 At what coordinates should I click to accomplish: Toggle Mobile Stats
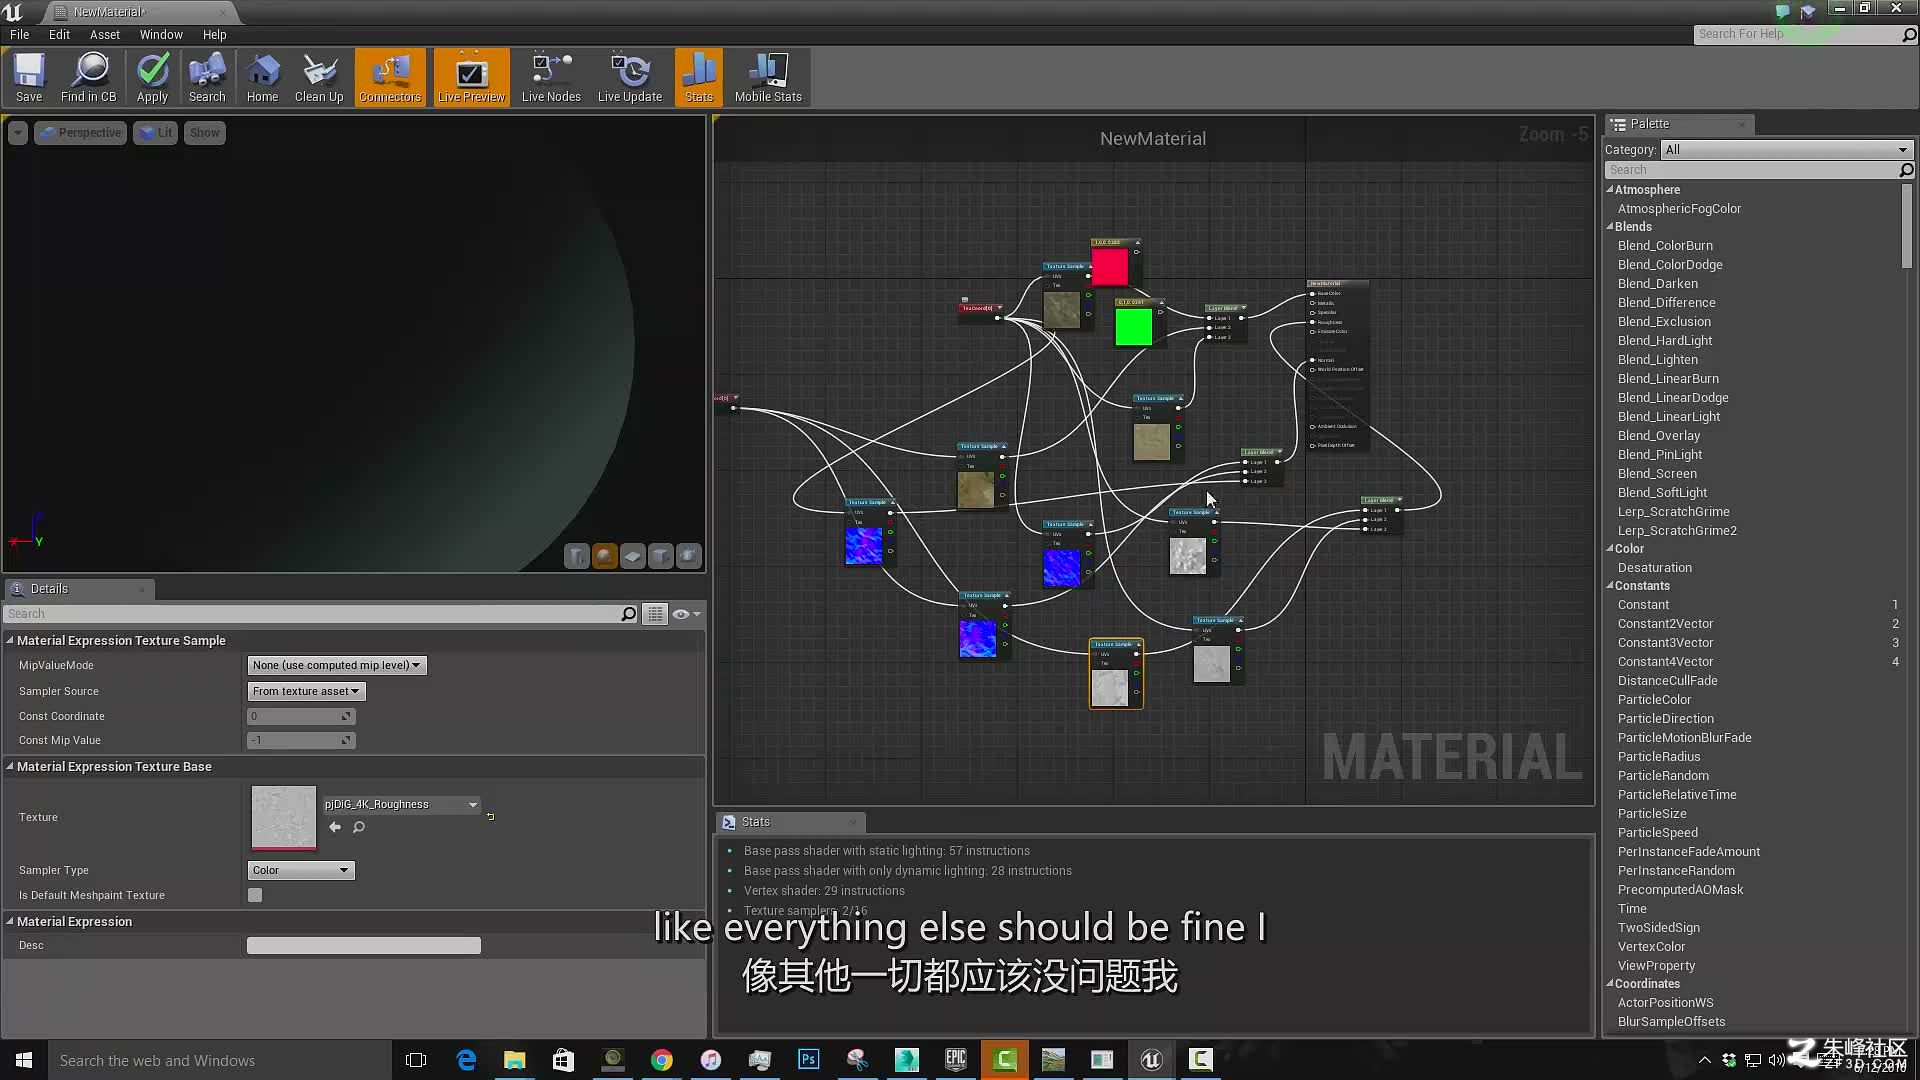[768, 77]
